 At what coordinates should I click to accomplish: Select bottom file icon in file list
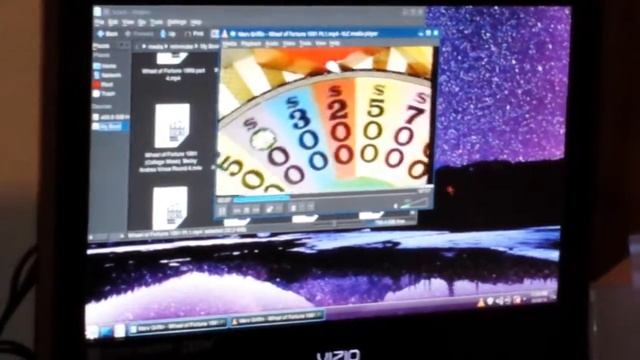point(170,207)
